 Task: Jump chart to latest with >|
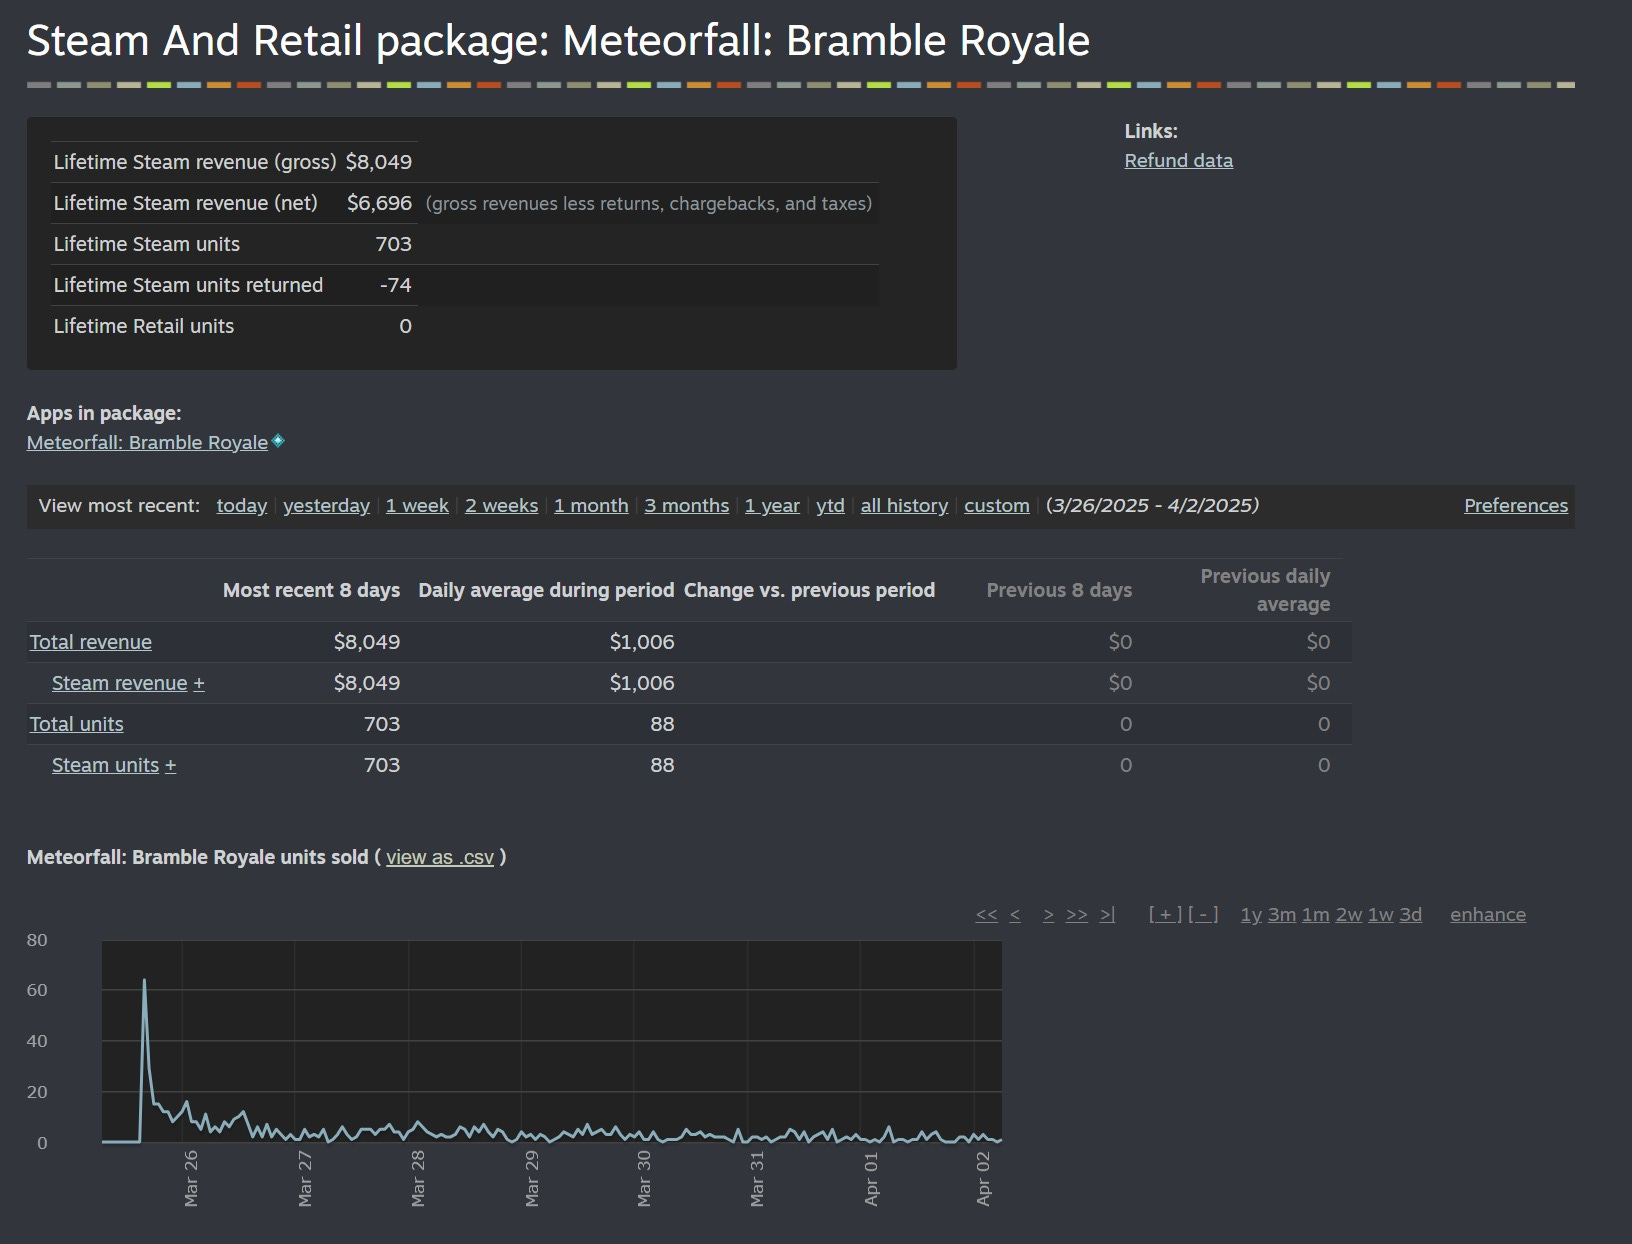1107,914
